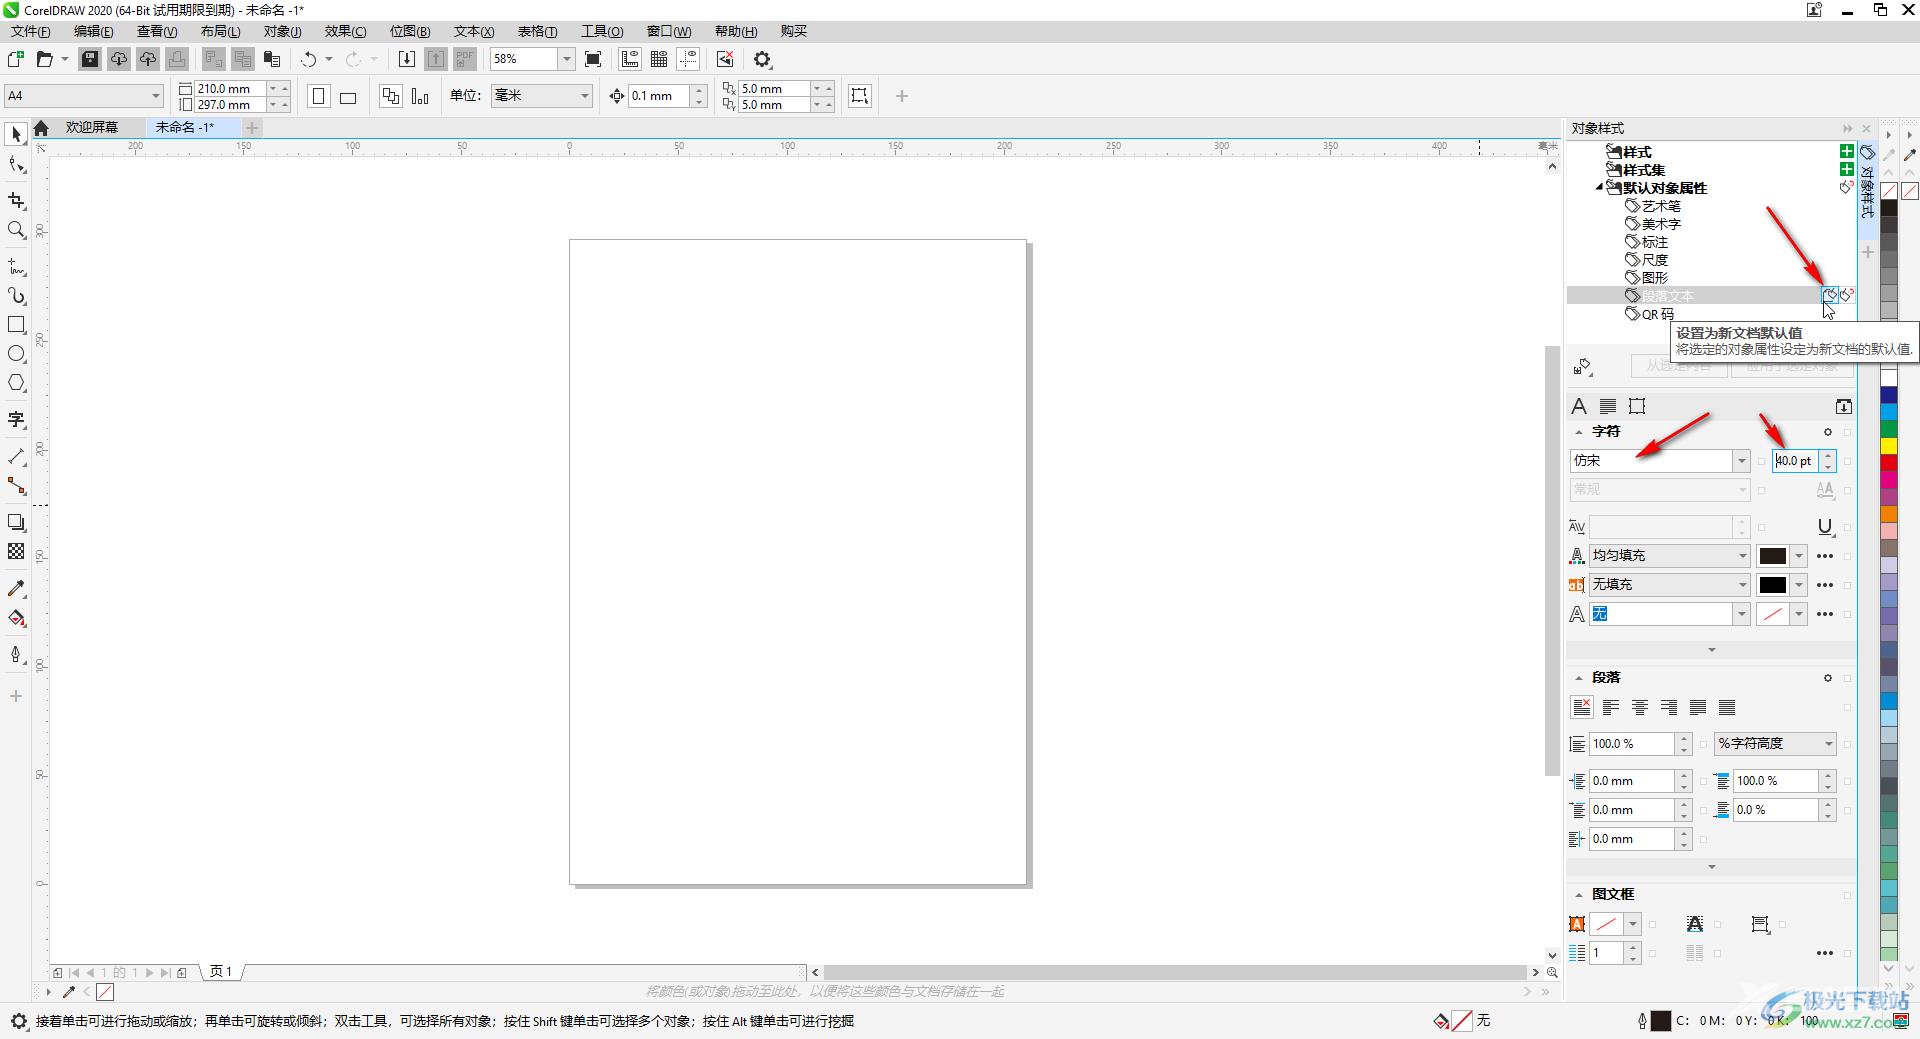1920x1039 pixels.
Task: Tick the checkbox beside font name field
Action: tap(1762, 461)
